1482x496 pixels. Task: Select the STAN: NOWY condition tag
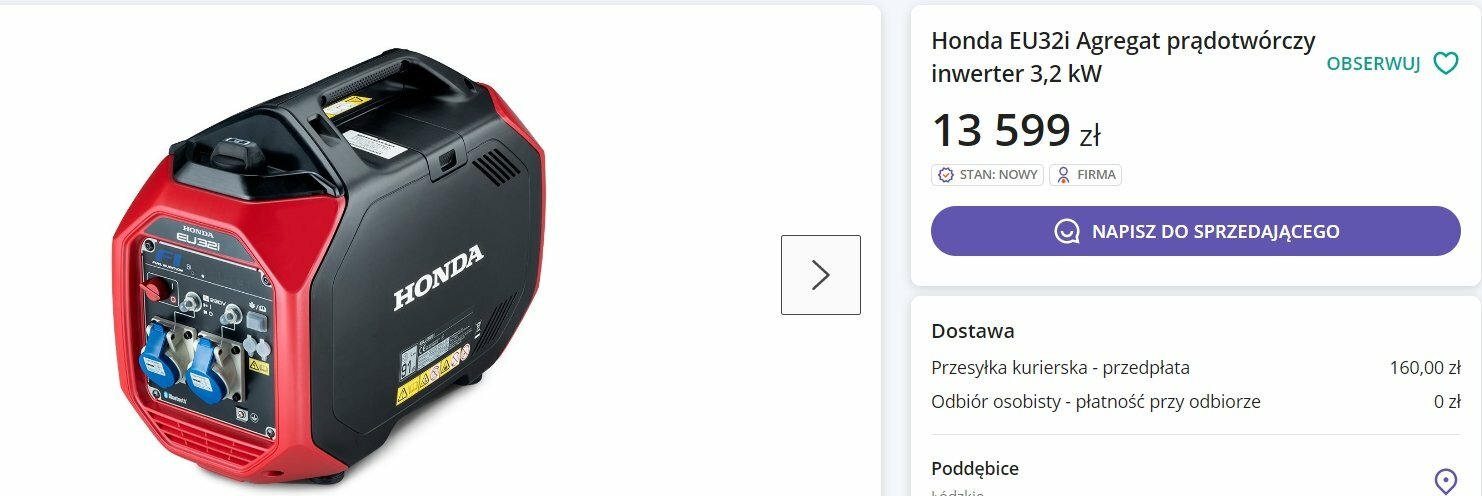[987, 175]
